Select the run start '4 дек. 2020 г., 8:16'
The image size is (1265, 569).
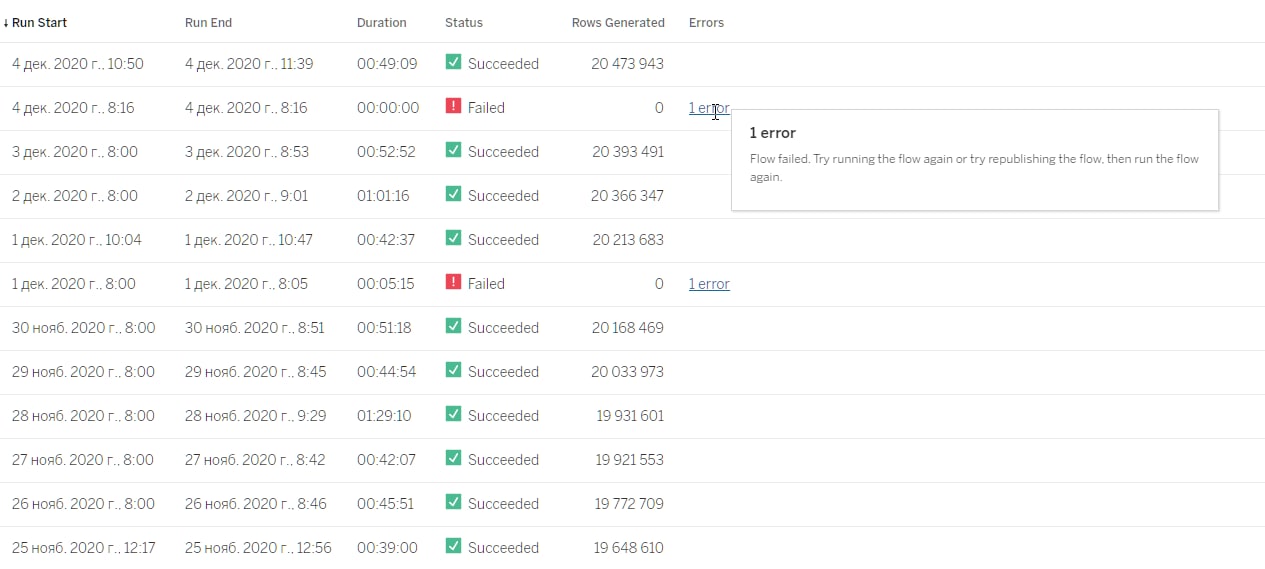tap(73, 108)
